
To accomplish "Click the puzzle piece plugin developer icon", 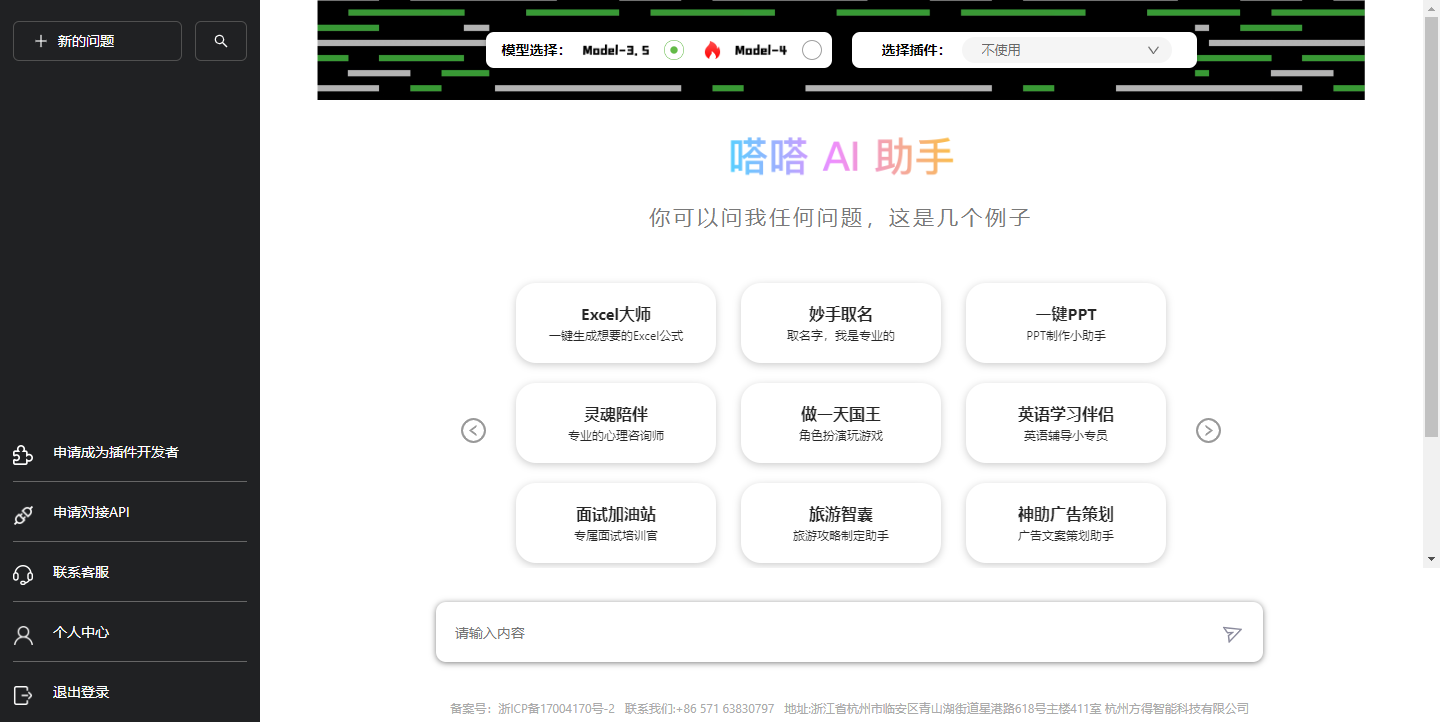I will (23, 455).
